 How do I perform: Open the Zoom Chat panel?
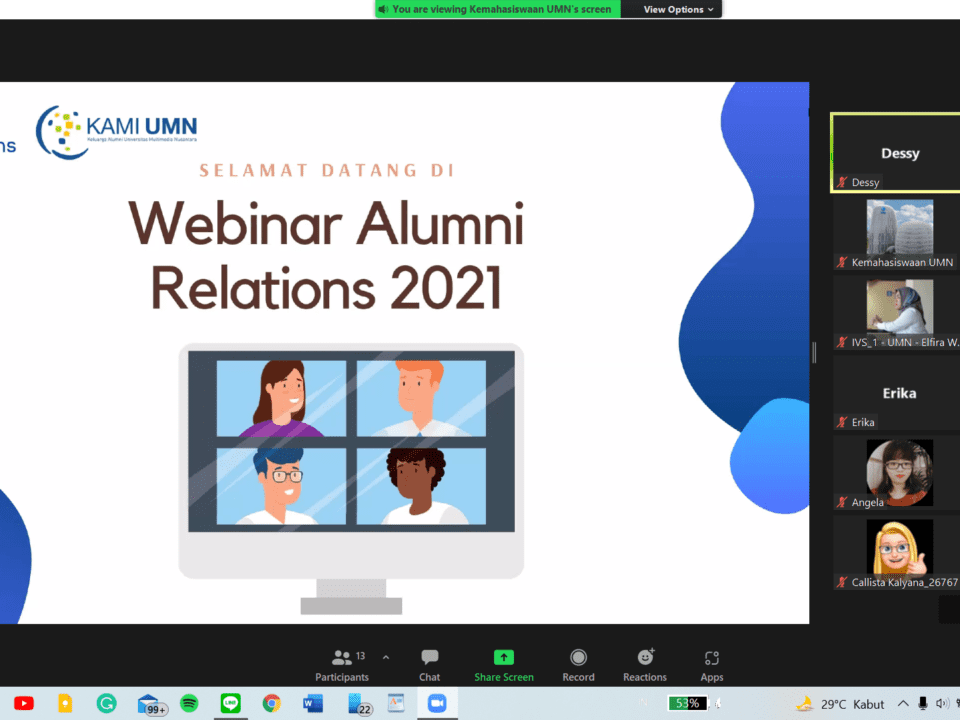tap(429, 665)
